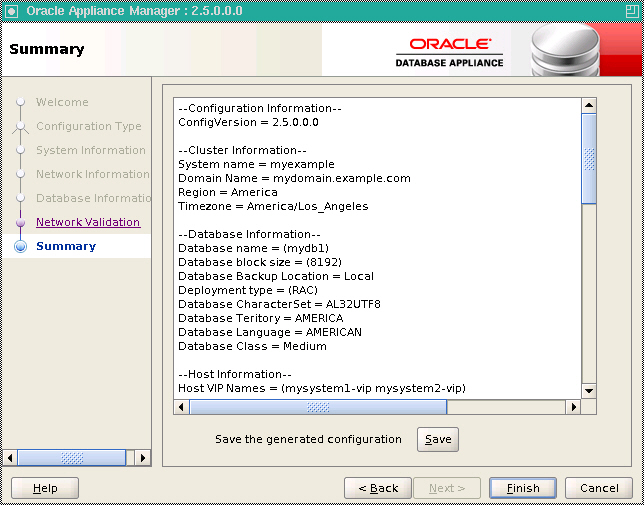Click the window menu icon in title bar
The image size is (644, 505).
click(x=11, y=11)
